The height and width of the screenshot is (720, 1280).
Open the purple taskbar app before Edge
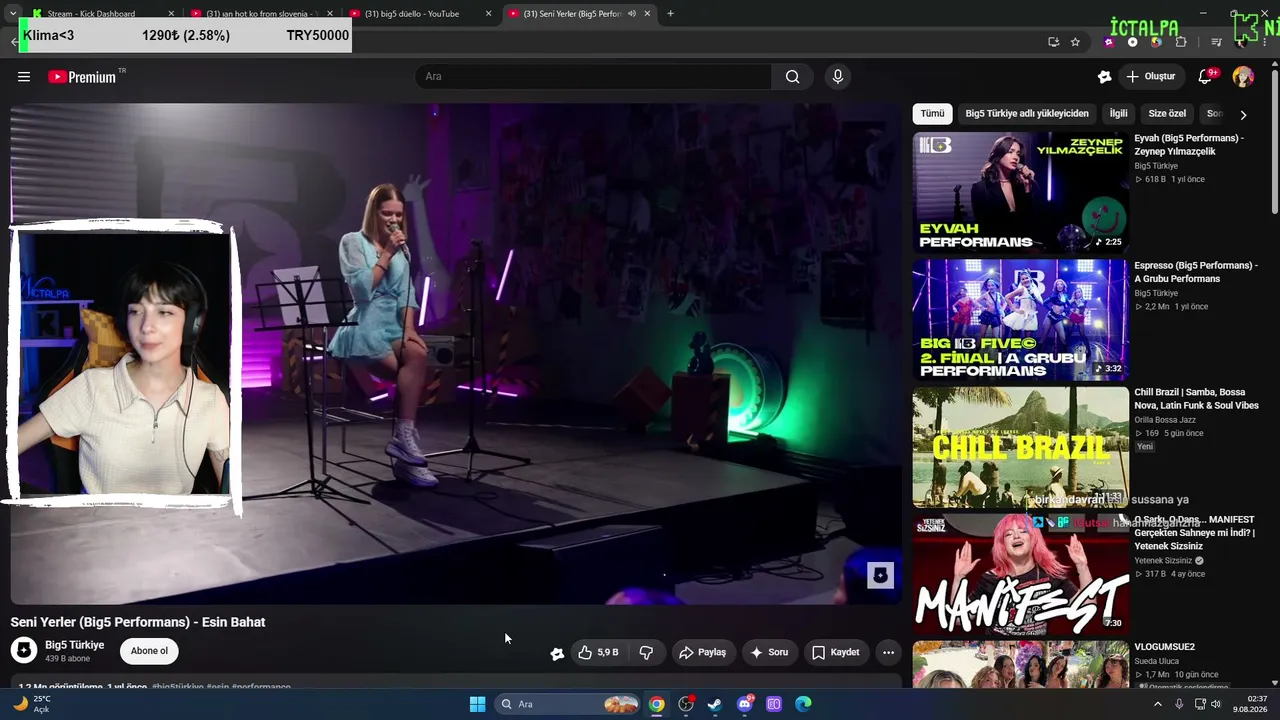pos(774,704)
